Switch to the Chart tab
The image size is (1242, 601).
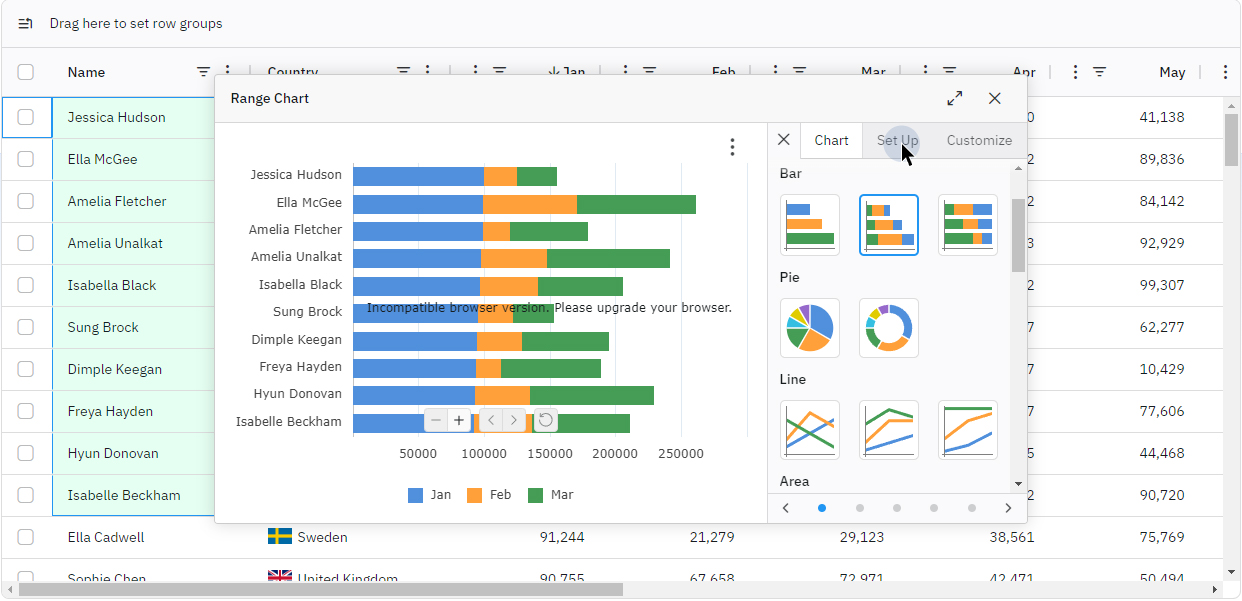tap(831, 140)
